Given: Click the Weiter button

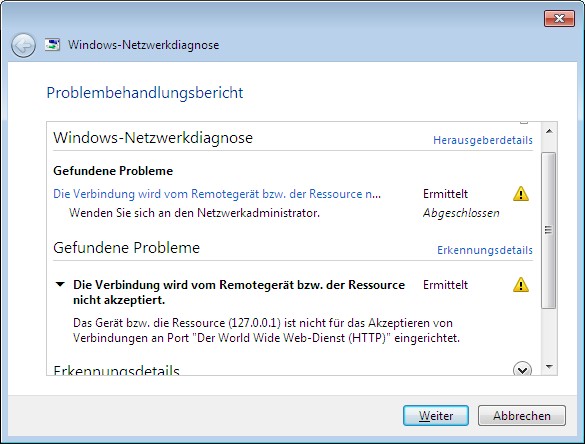Looking at the screenshot, I should tap(436, 416).
